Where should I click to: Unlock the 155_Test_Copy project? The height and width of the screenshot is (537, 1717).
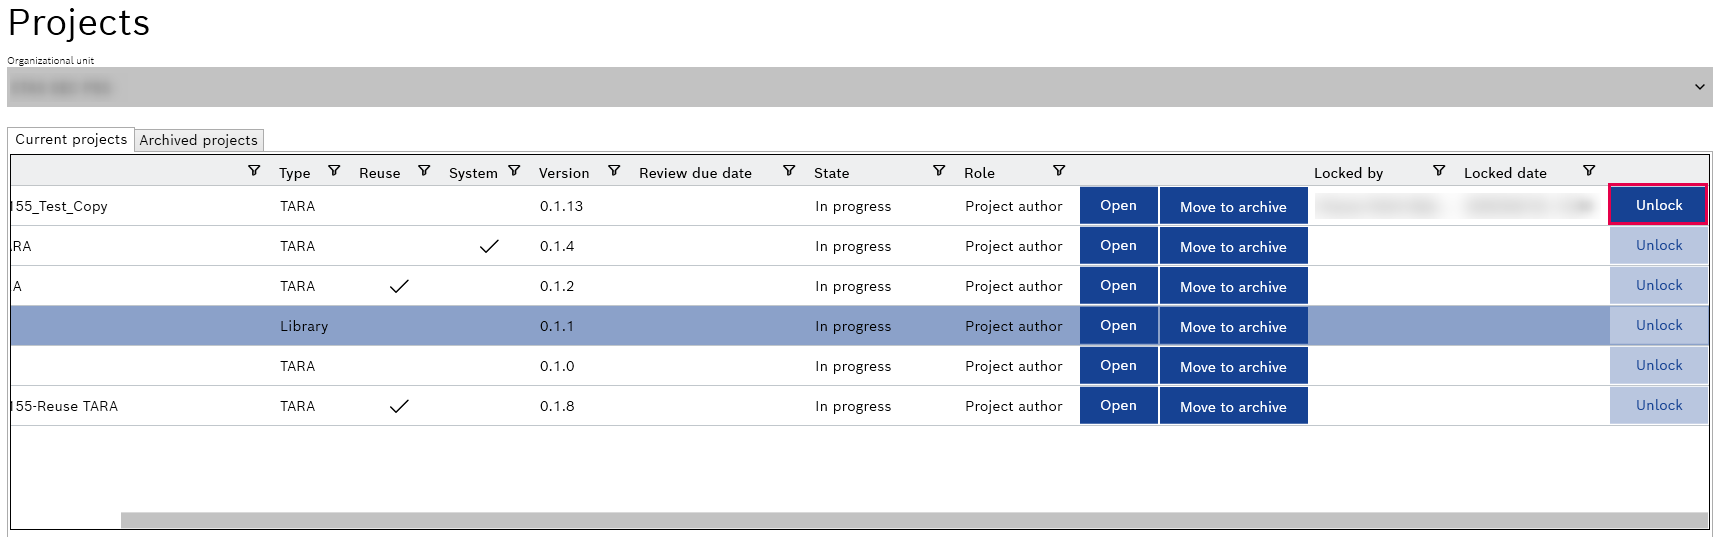1658,205
